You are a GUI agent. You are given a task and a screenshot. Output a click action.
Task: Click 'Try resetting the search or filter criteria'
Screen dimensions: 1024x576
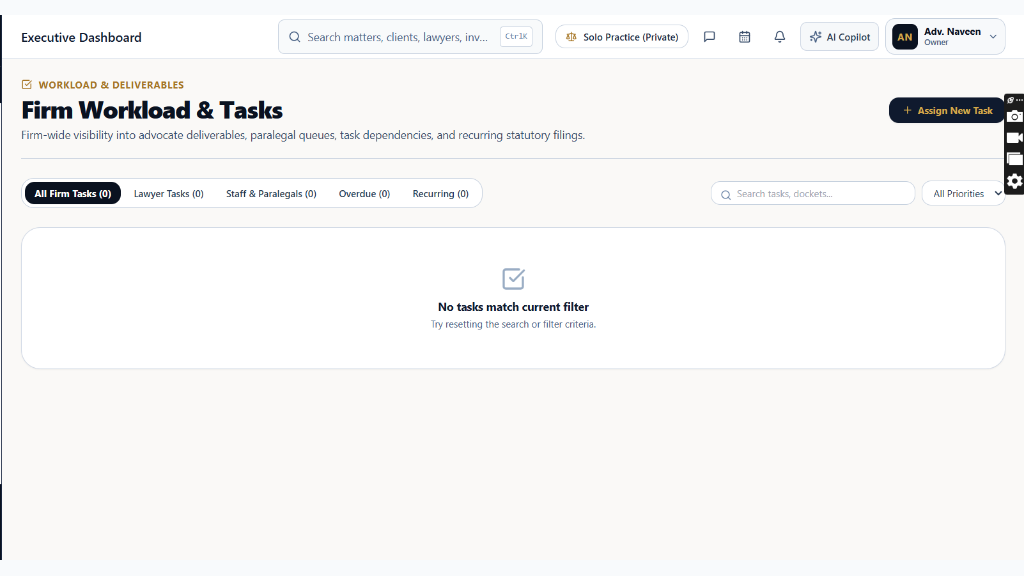[513, 325]
